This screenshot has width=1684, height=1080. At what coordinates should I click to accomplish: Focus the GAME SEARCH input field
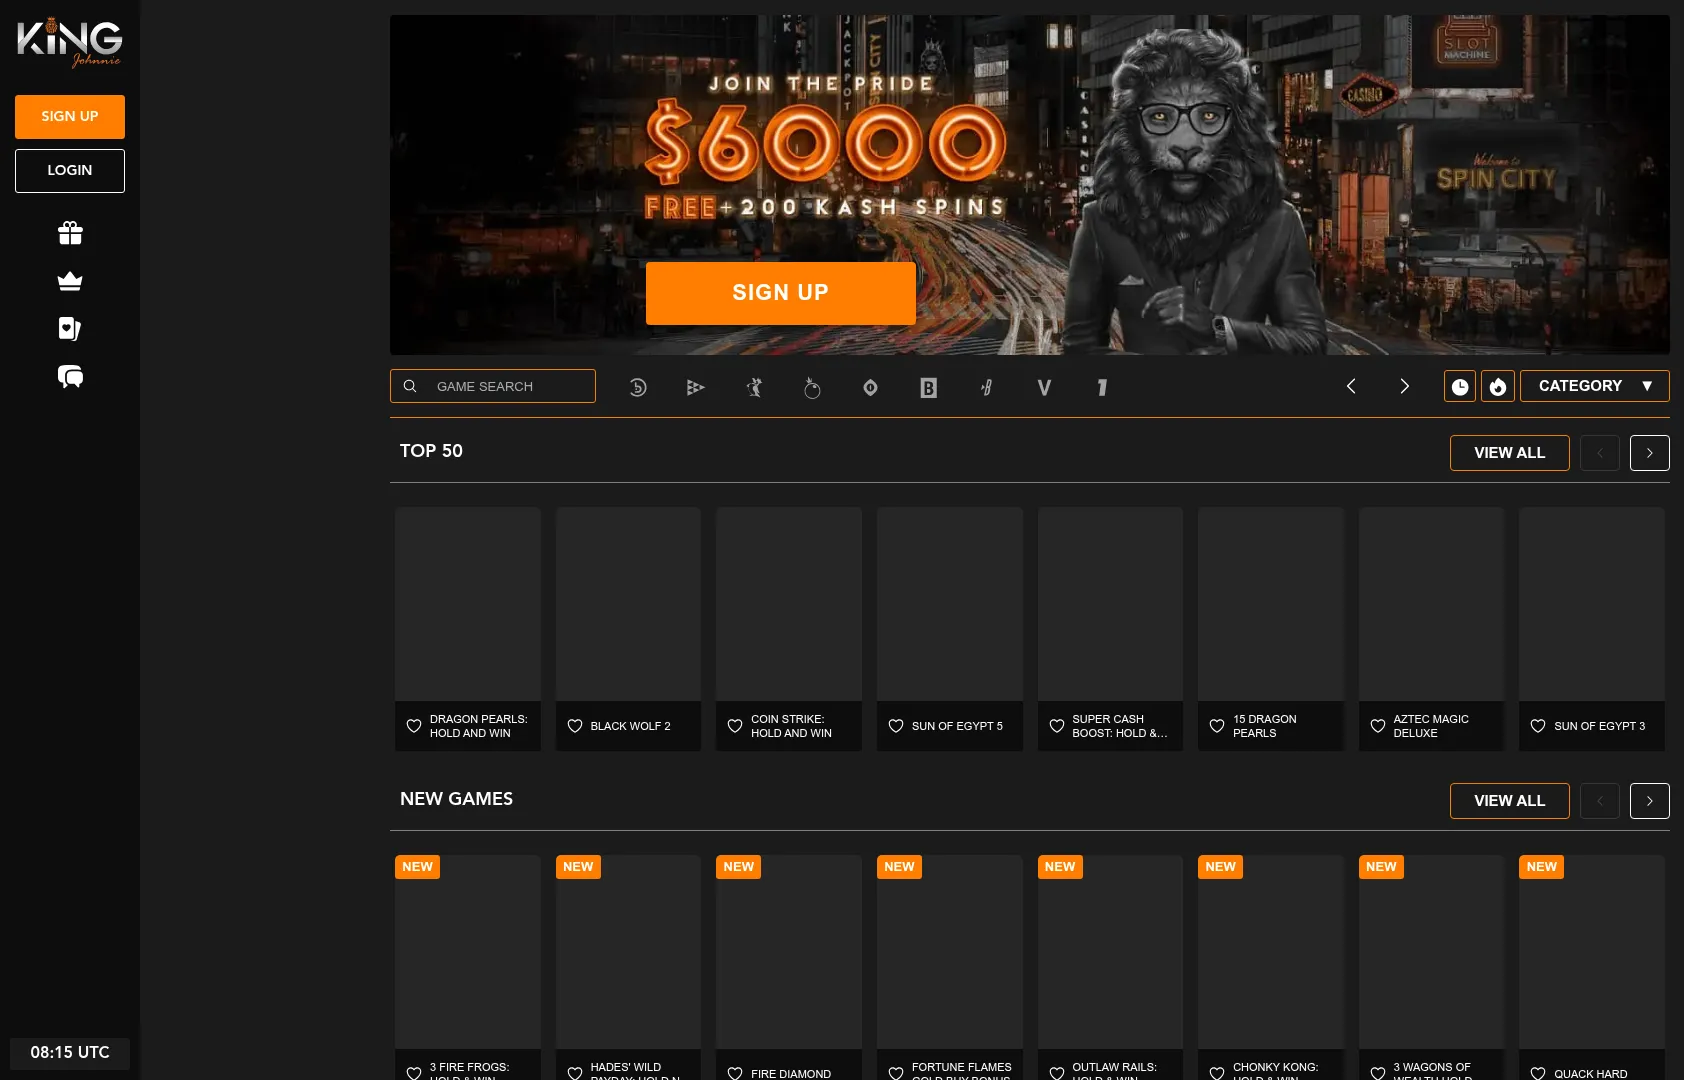click(x=493, y=386)
